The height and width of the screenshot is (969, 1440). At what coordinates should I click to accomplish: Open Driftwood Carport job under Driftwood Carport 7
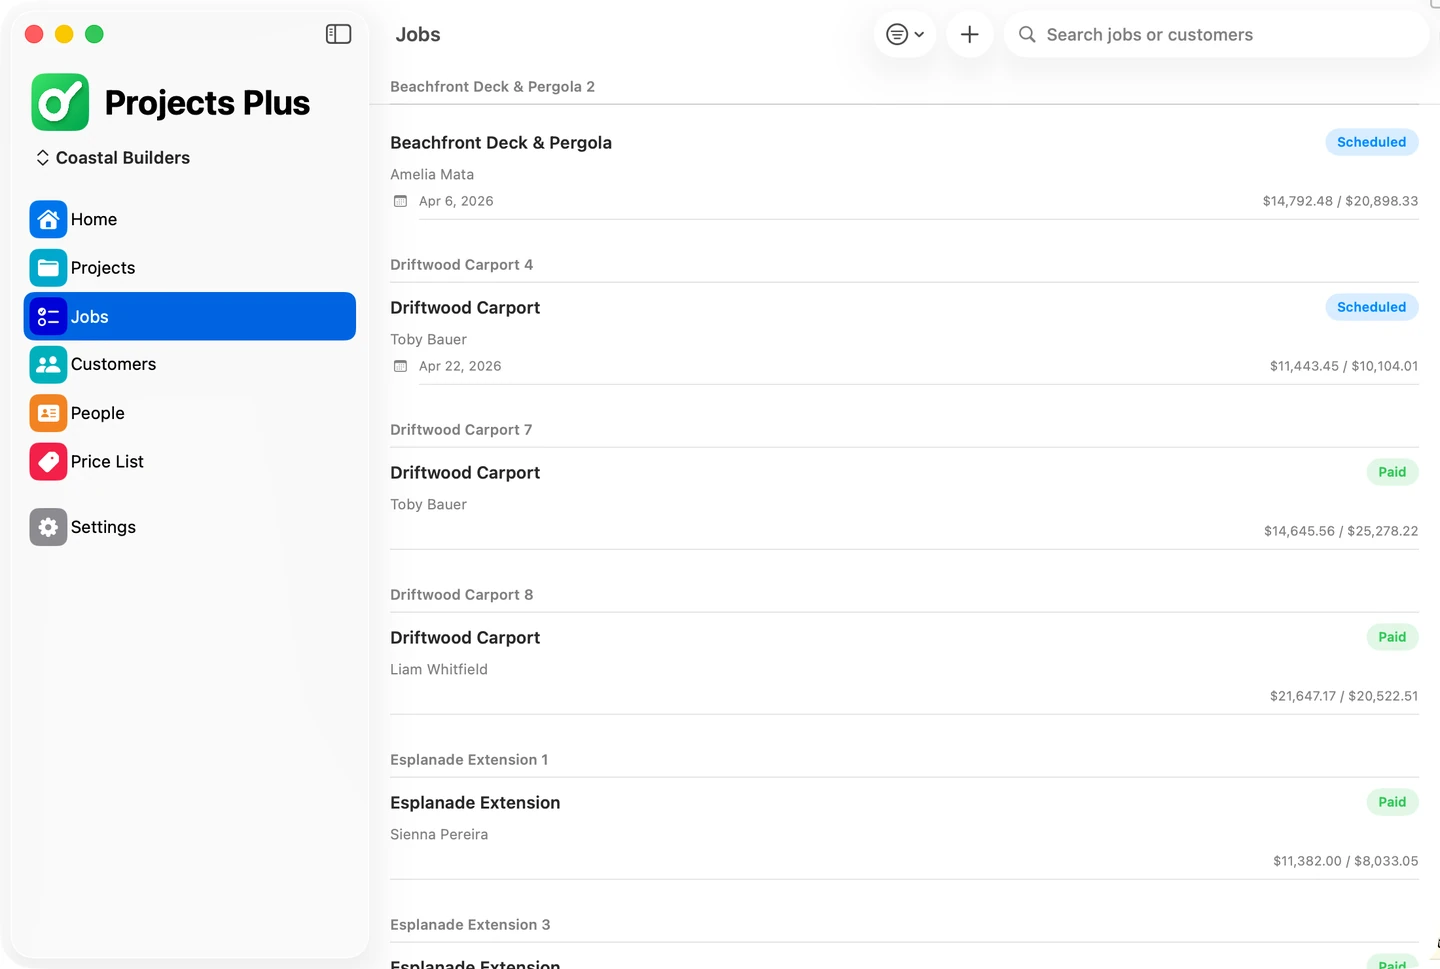tap(904, 500)
